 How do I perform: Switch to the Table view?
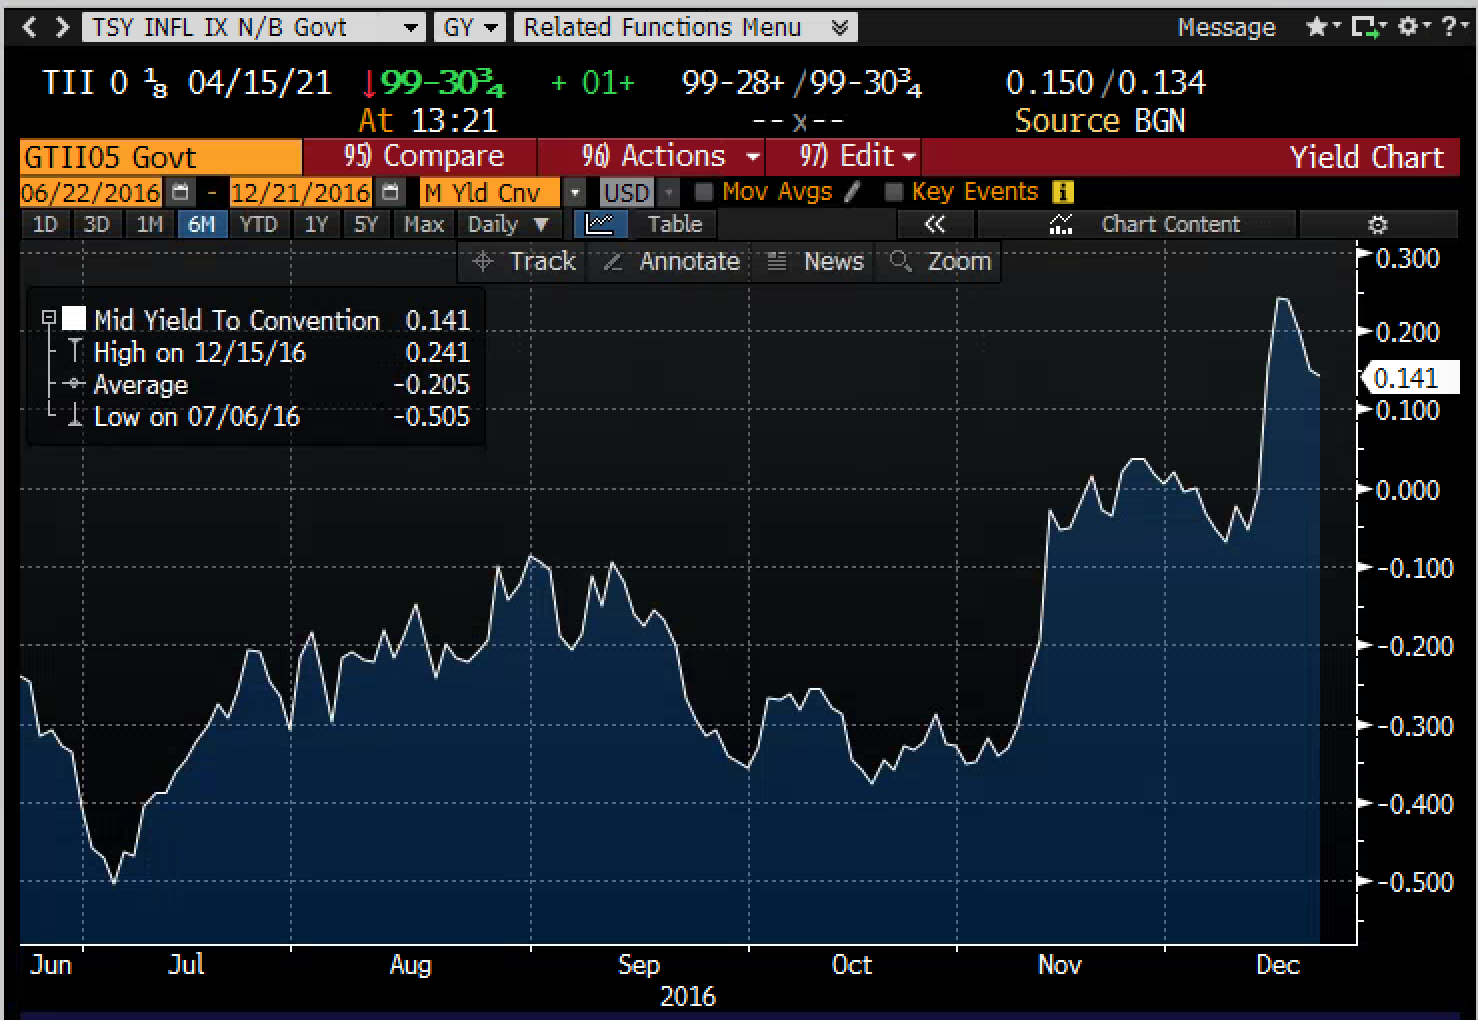(x=675, y=224)
